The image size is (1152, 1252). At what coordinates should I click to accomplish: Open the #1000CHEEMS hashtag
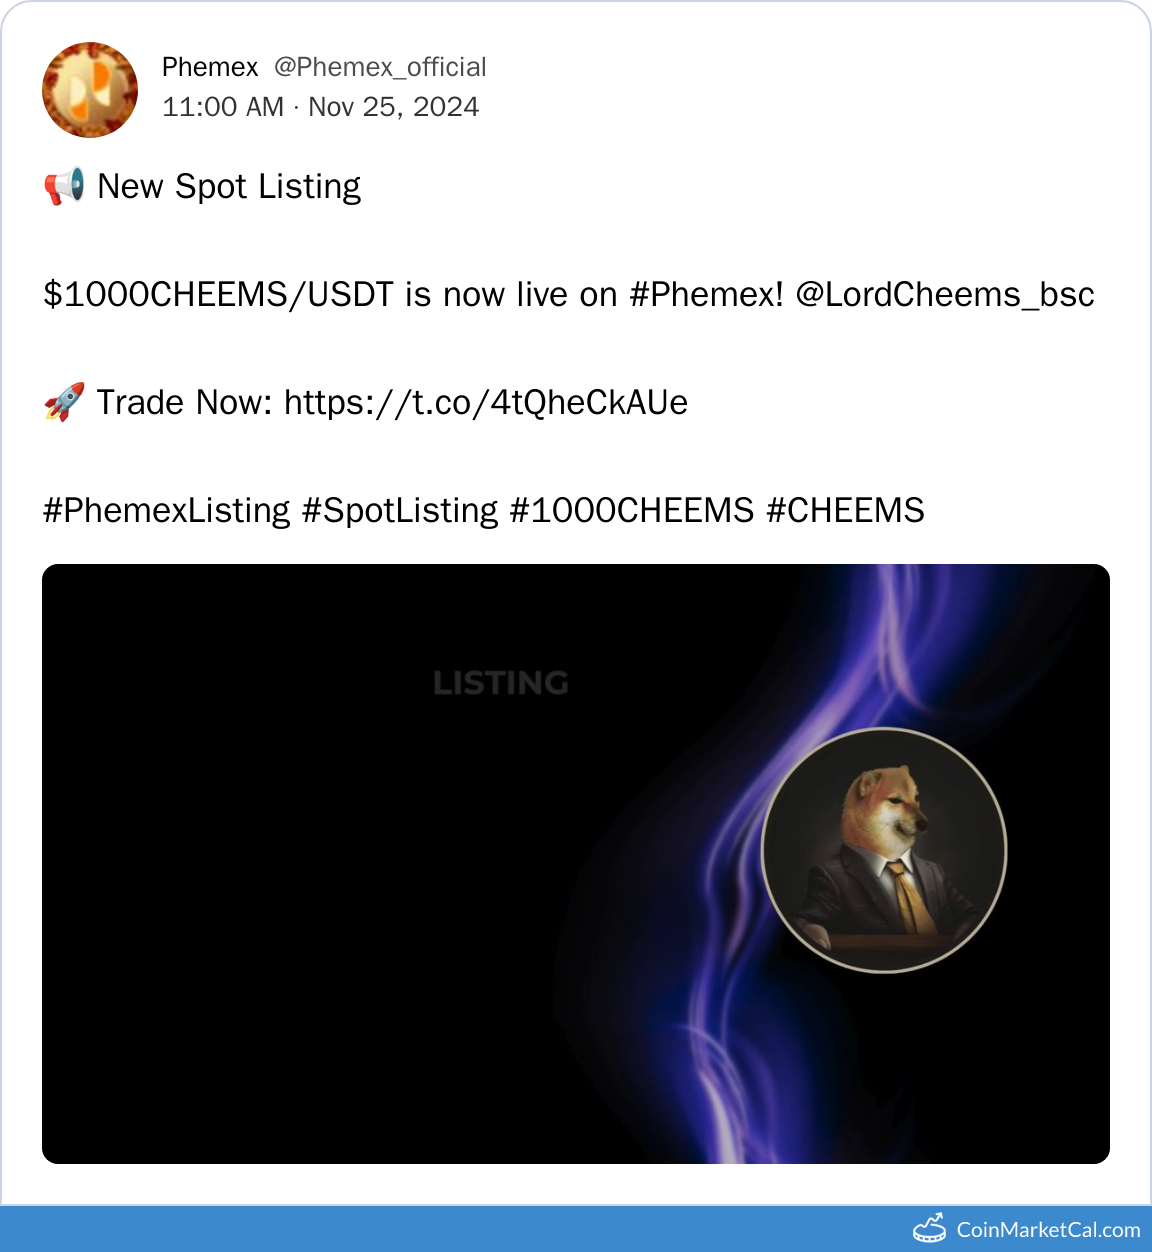[632, 511]
